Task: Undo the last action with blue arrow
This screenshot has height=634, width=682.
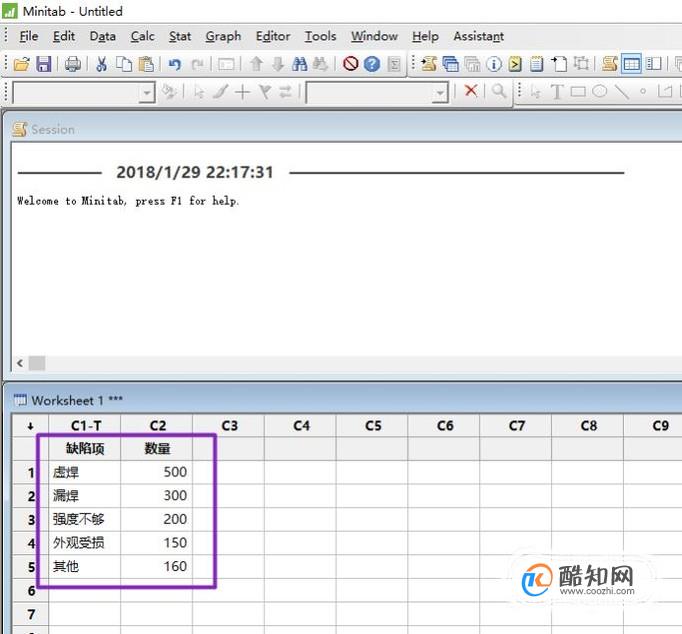Action: point(174,64)
